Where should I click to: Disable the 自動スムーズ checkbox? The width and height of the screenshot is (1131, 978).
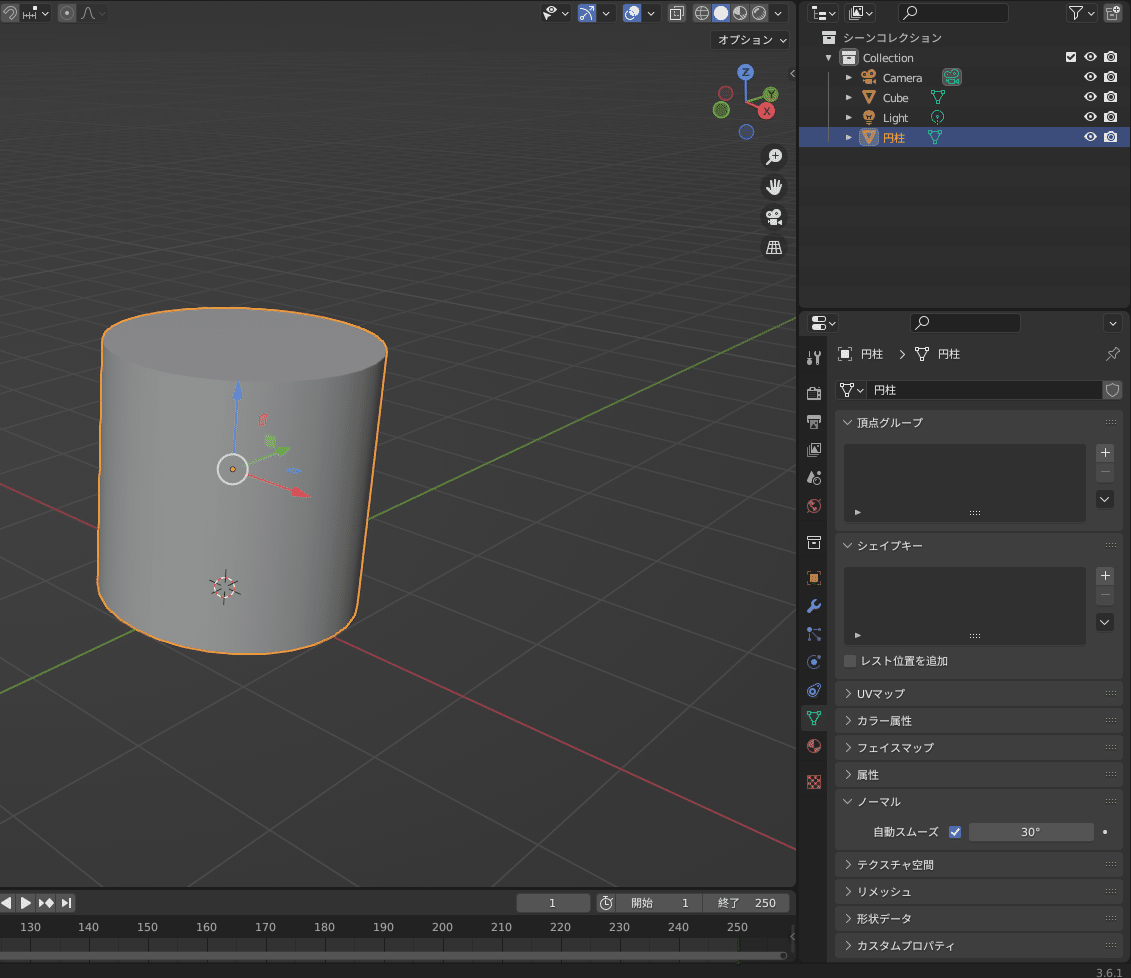[x=955, y=832]
